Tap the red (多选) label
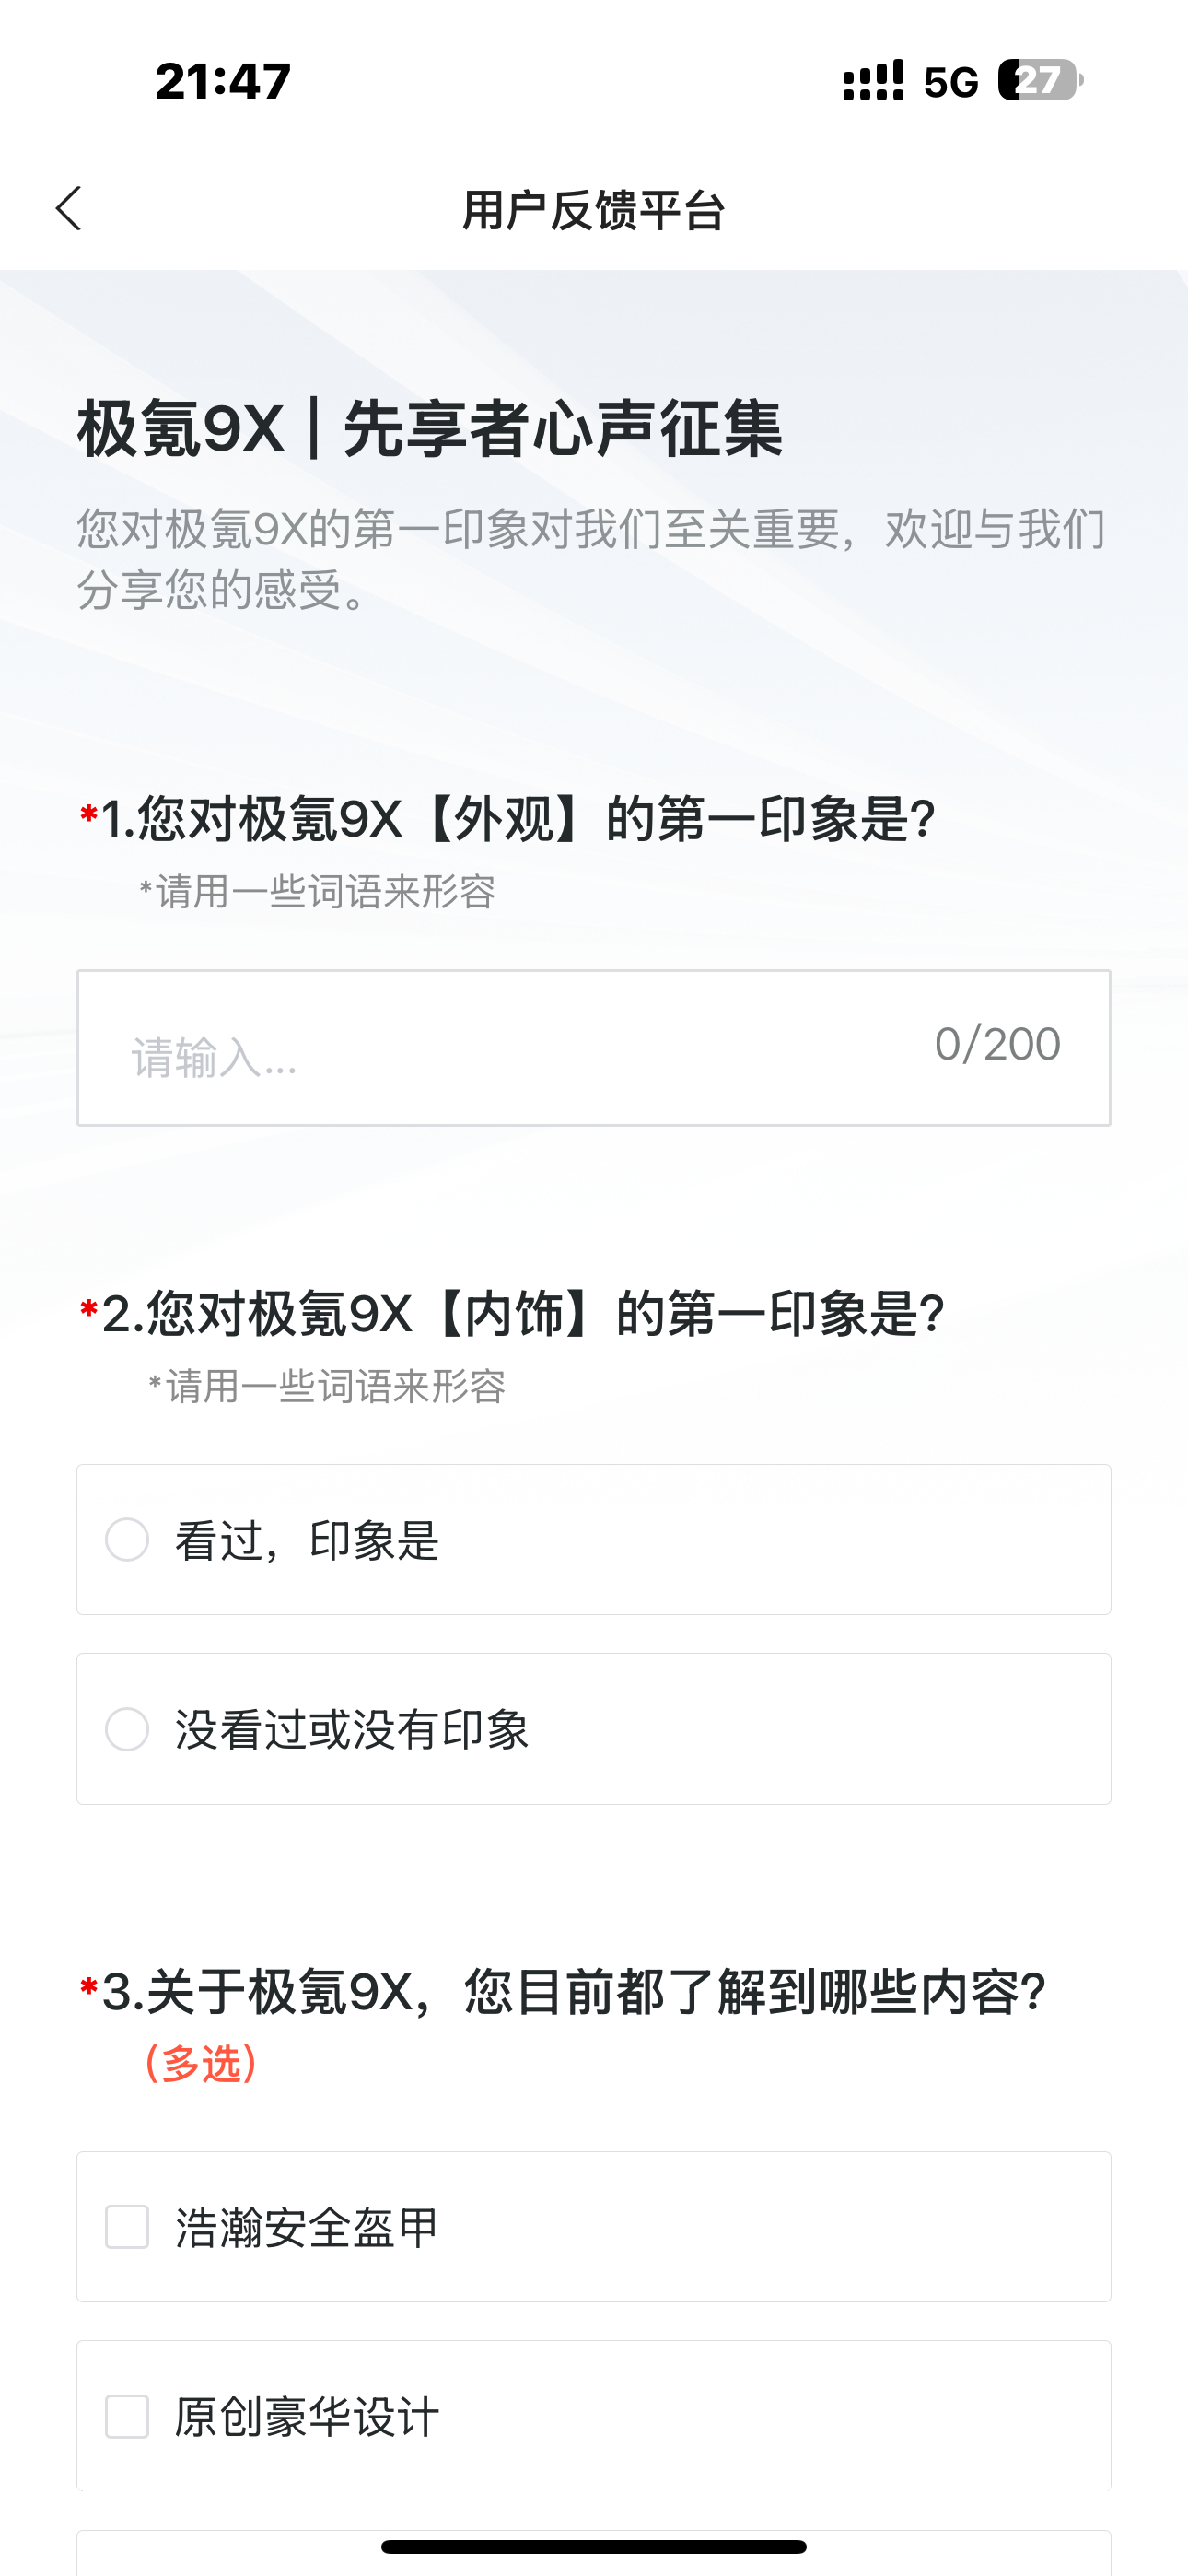Image resolution: width=1188 pixels, height=2576 pixels. (x=200, y=2063)
